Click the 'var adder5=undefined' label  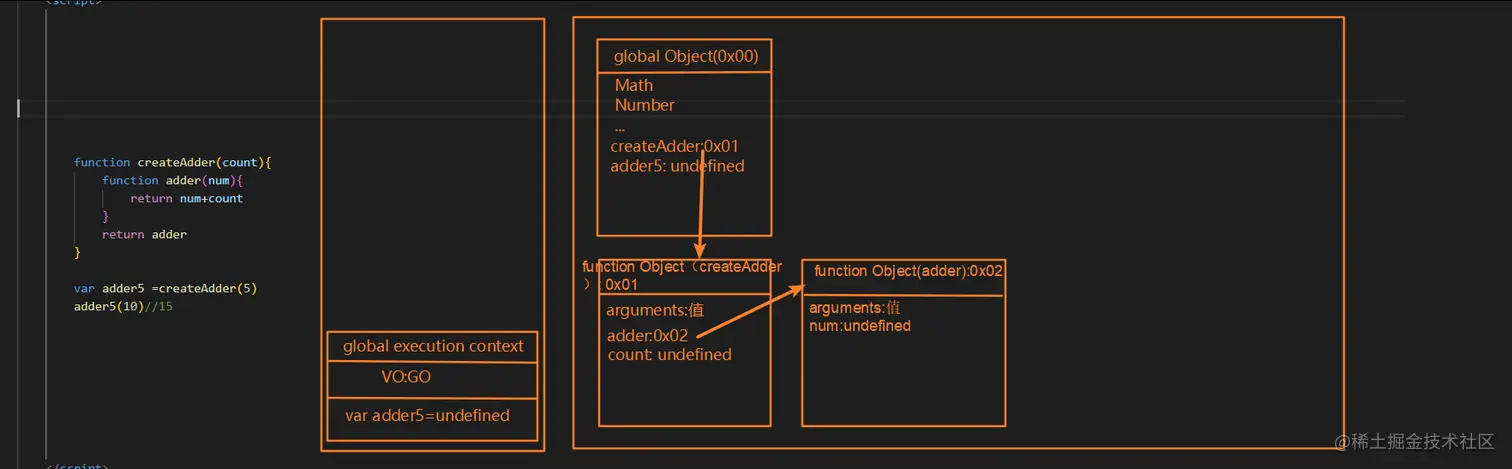click(x=427, y=415)
